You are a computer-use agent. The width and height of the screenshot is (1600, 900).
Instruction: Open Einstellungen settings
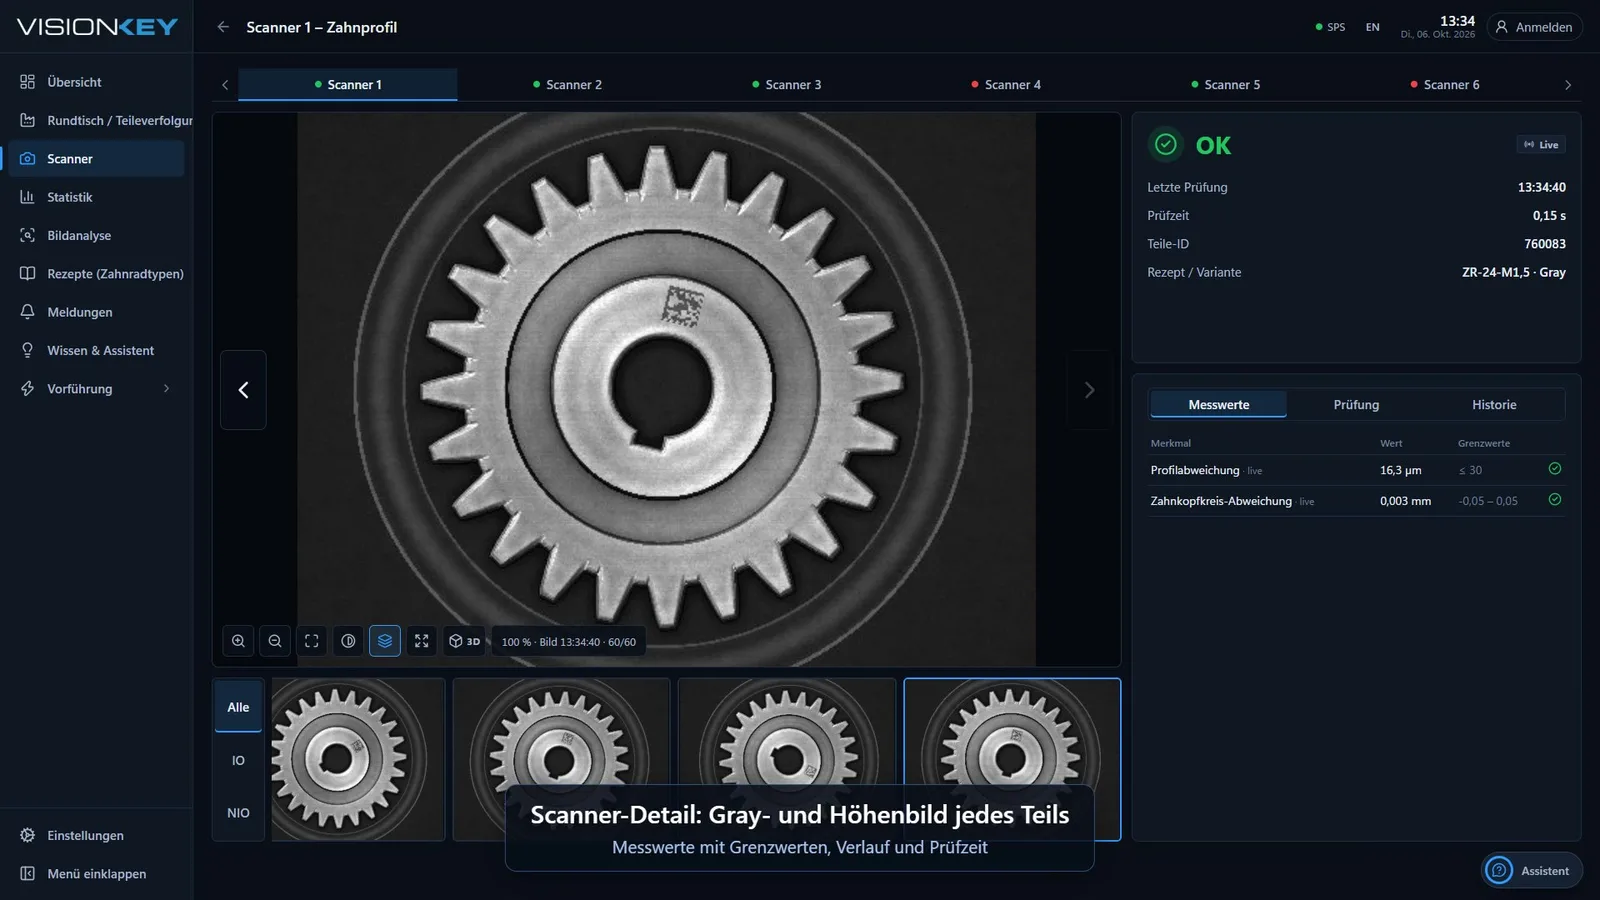(x=96, y=835)
